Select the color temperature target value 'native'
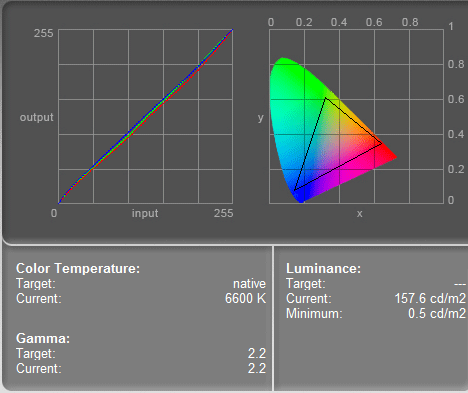Image resolution: width=468 pixels, height=393 pixels. tap(249, 284)
